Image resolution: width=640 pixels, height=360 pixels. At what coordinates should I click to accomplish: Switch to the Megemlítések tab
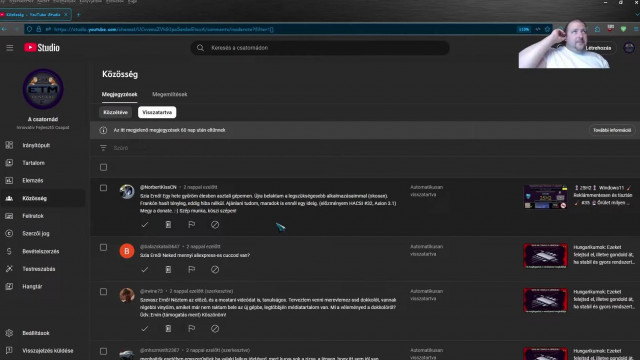169,94
